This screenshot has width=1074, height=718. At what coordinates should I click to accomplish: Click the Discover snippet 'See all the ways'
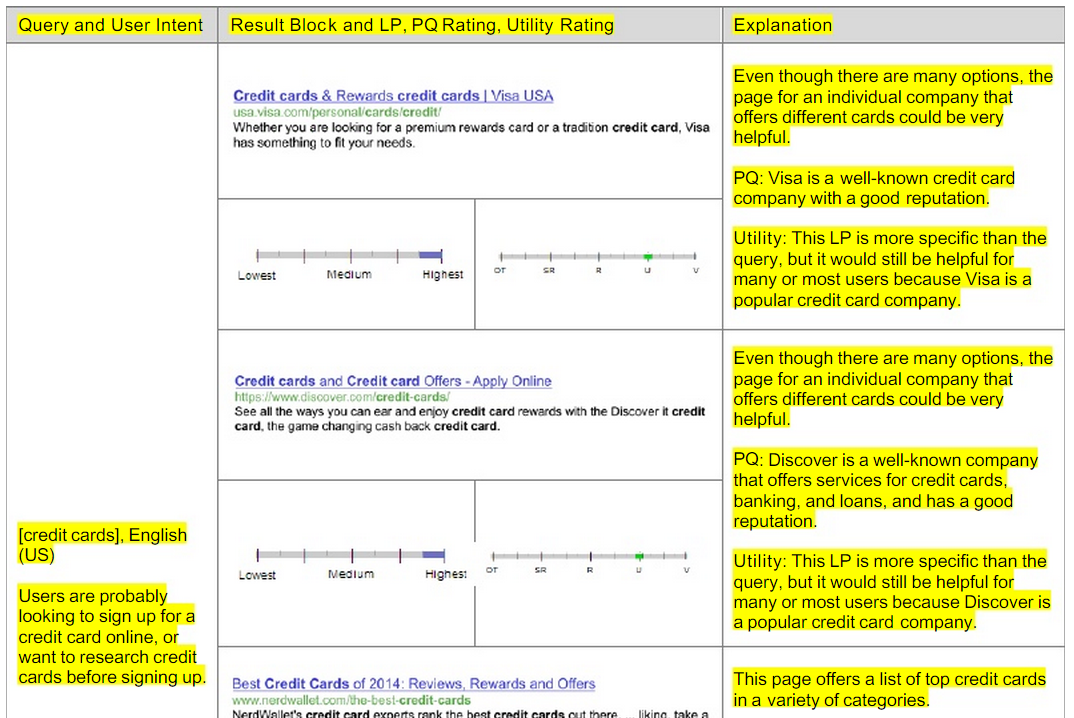click(x=470, y=419)
